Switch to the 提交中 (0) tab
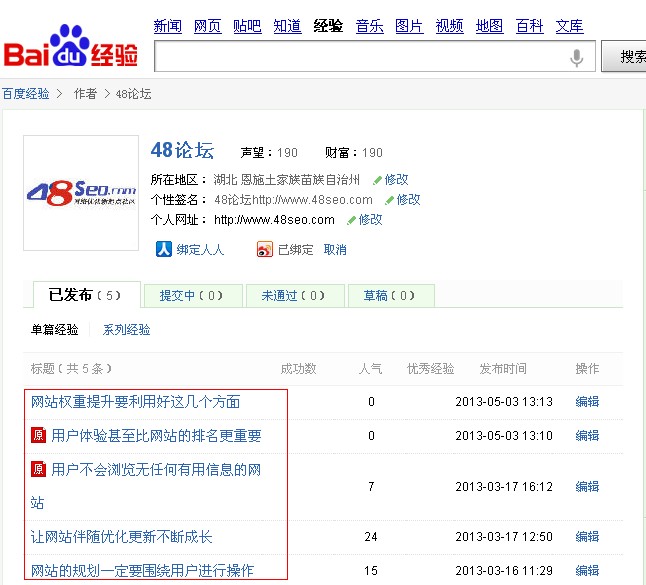The width and height of the screenshot is (646, 585). click(x=193, y=296)
